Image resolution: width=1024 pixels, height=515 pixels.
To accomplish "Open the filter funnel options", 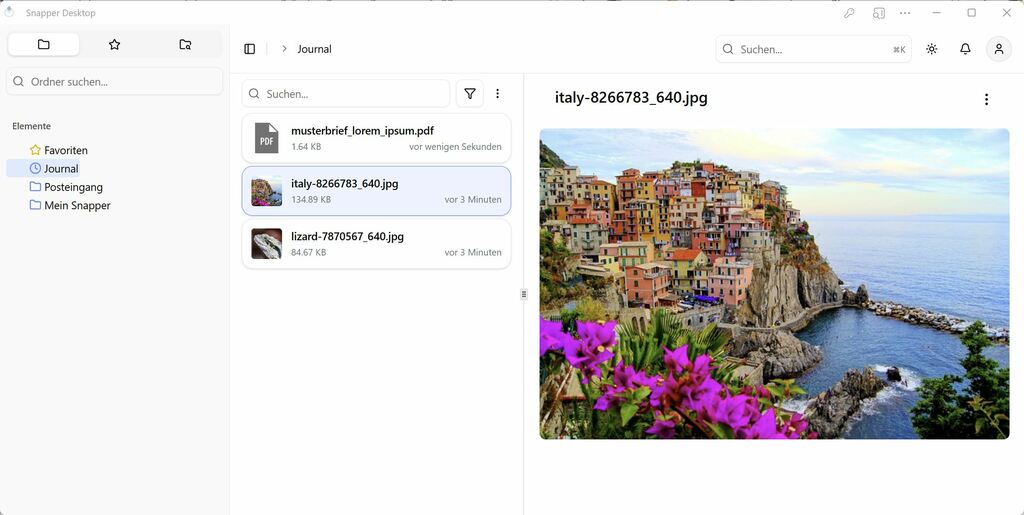I will click(470, 93).
